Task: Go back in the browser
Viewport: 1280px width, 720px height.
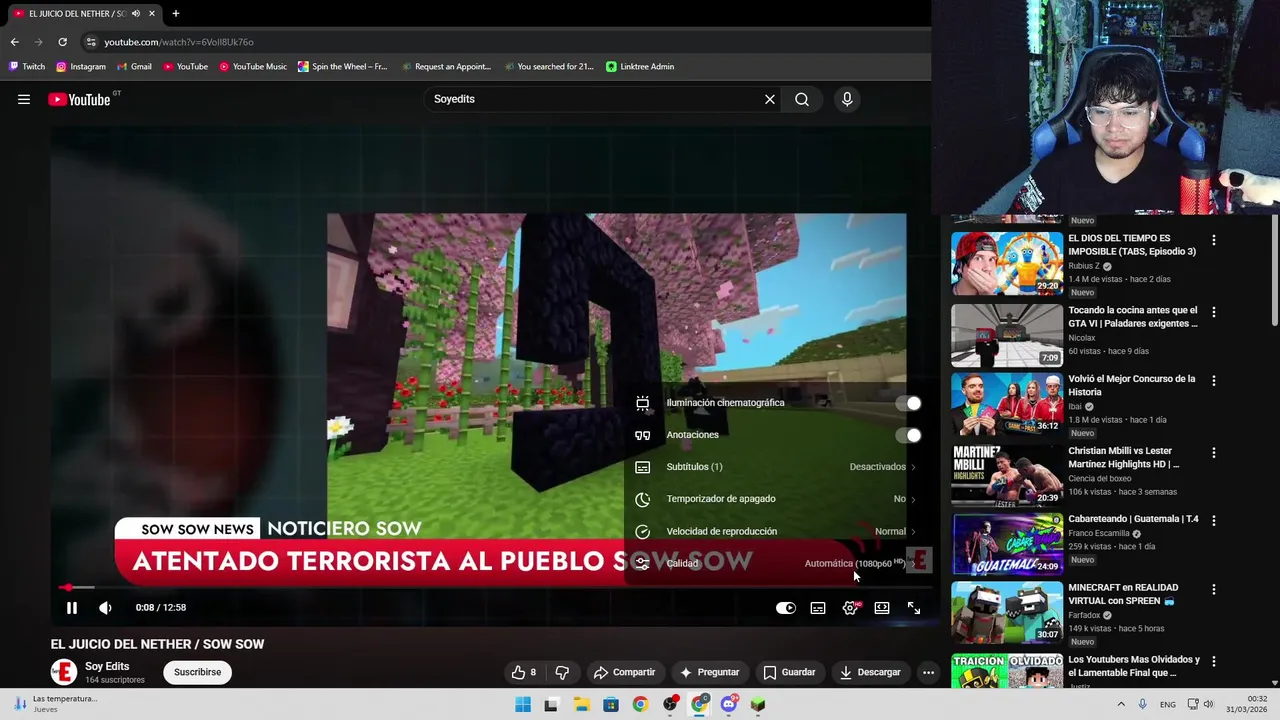Action: point(14,42)
